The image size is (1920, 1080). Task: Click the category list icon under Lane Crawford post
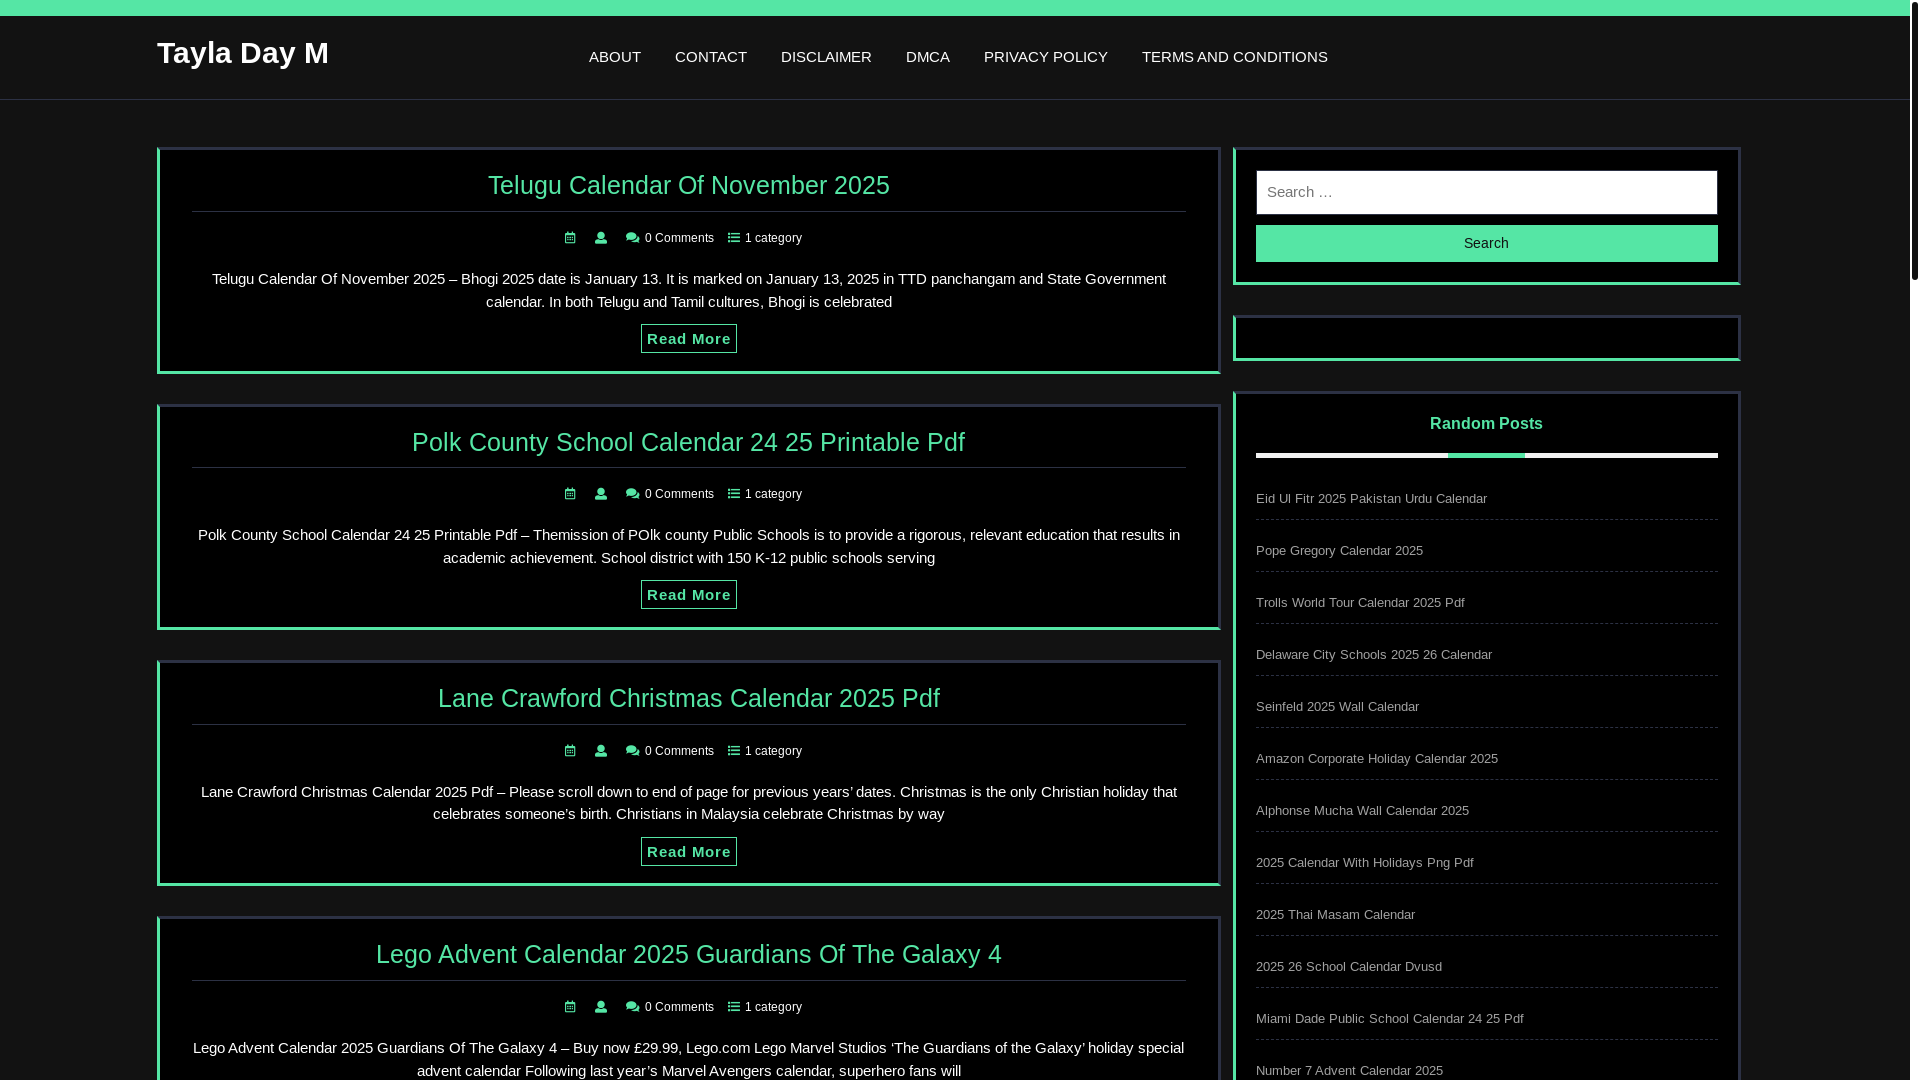coord(734,751)
